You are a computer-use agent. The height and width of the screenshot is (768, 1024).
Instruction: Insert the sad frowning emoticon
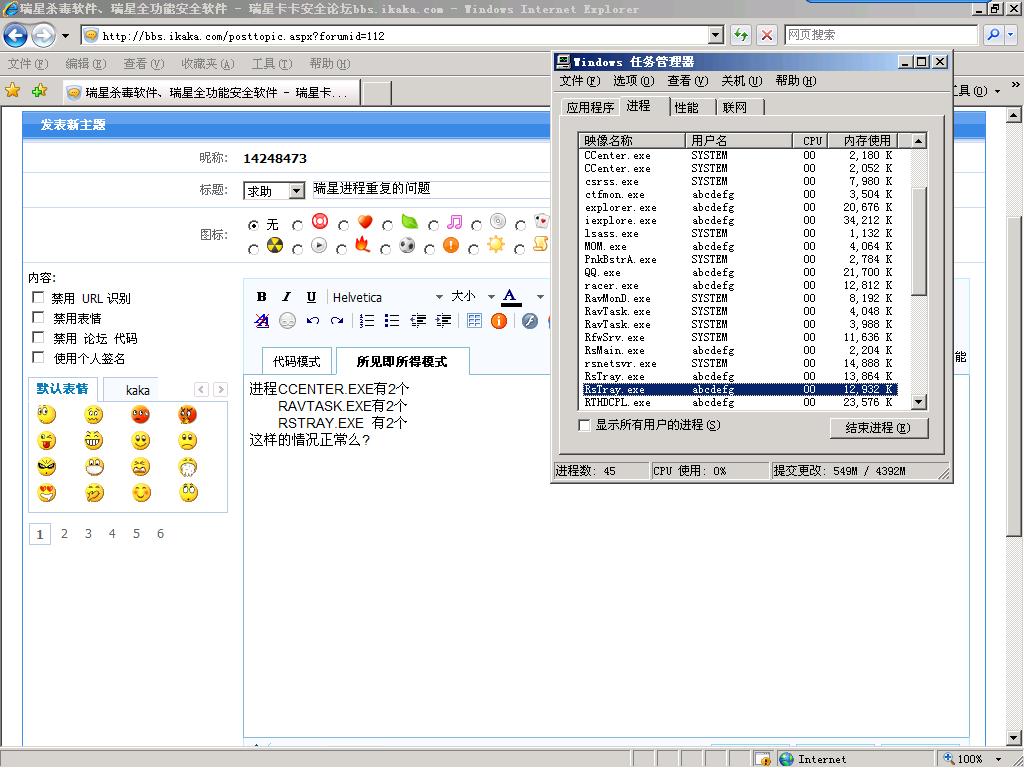[x=187, y=441]
